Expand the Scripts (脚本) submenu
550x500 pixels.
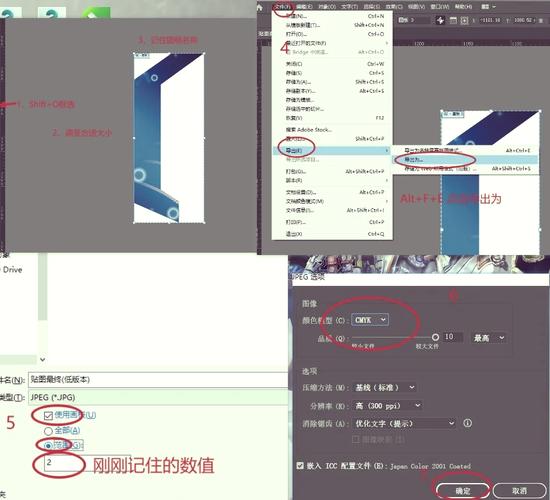pyautogui.click(x=333, y=180)
